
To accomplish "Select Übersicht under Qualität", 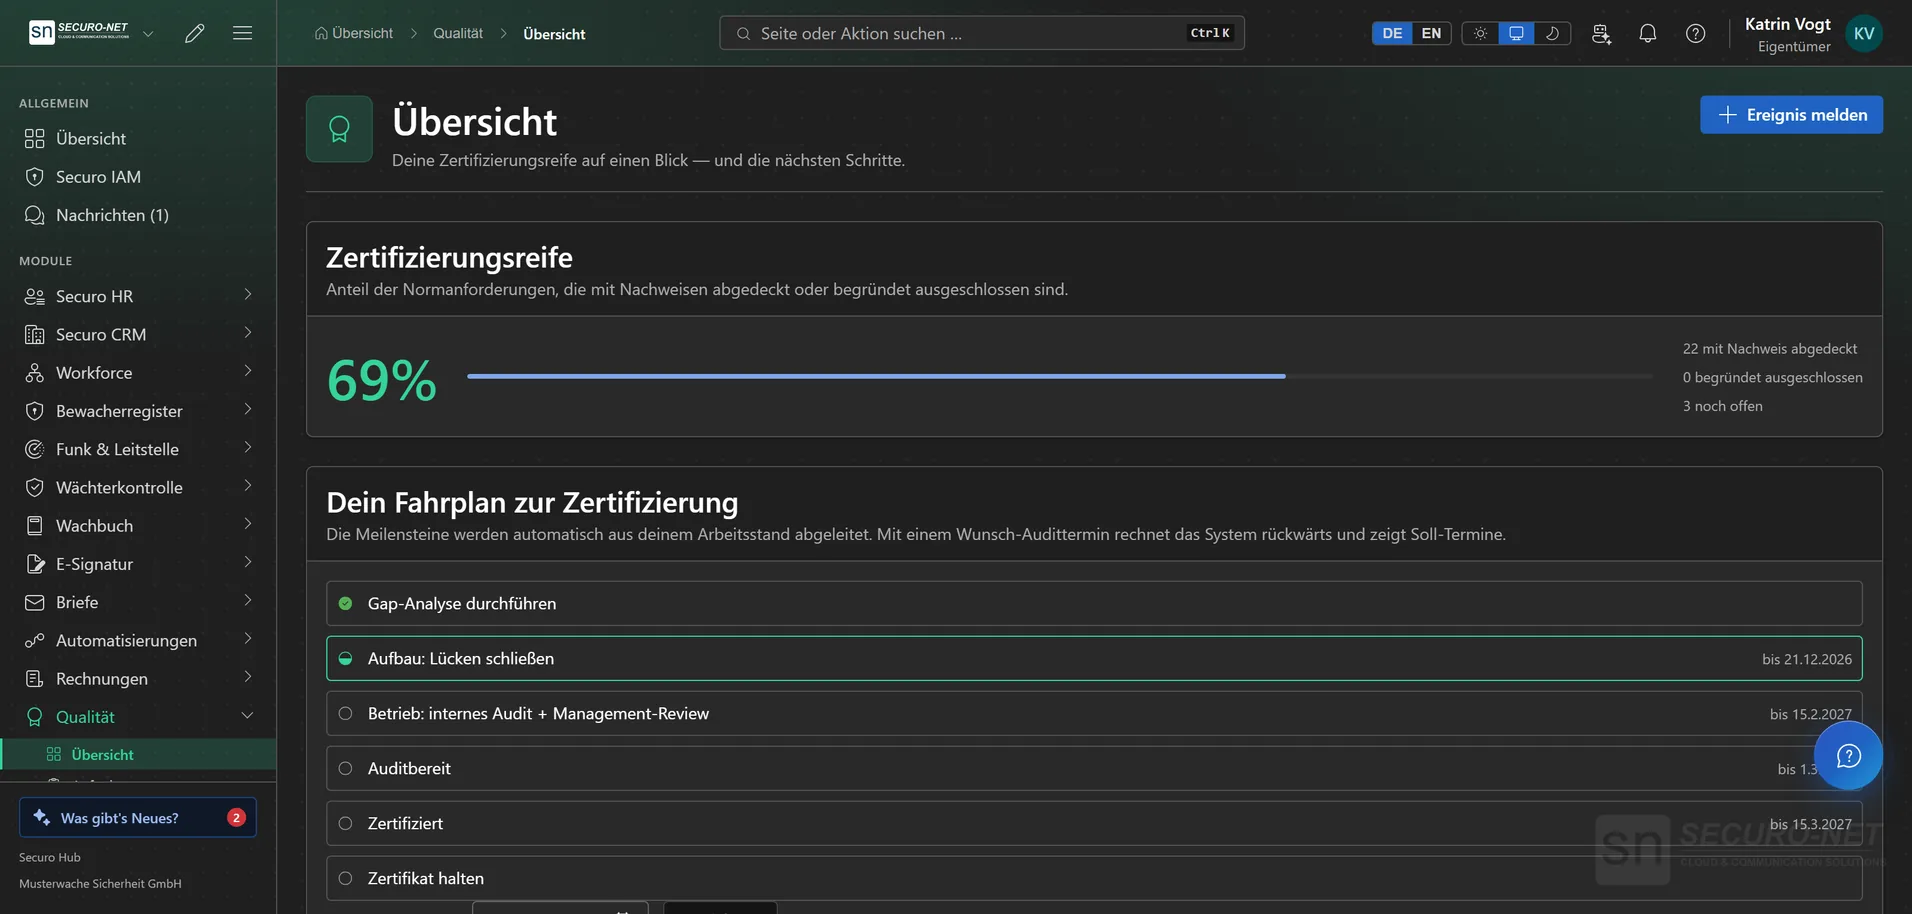I will coord(138,755).
